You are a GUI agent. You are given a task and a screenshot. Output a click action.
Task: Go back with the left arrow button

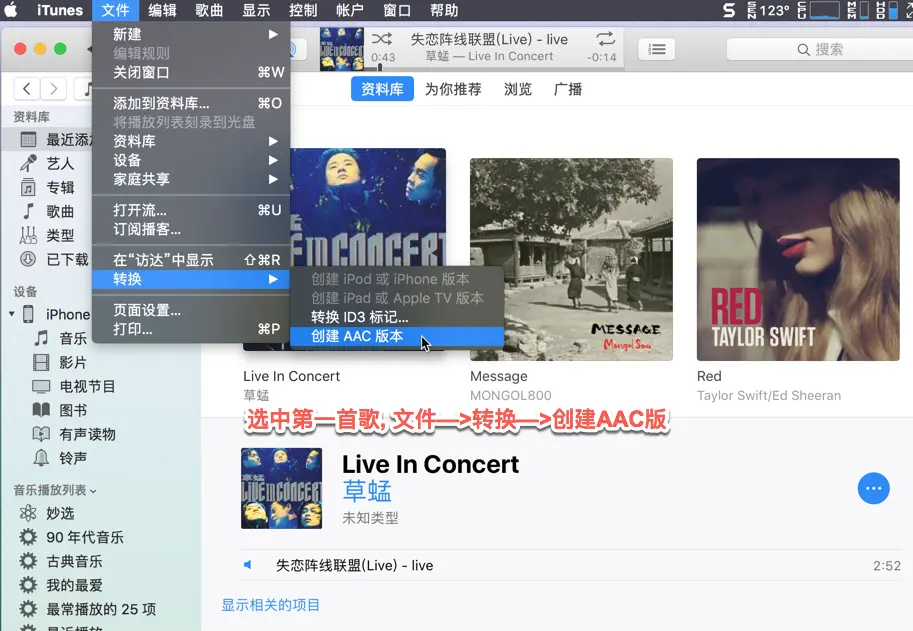pos(27,89)
